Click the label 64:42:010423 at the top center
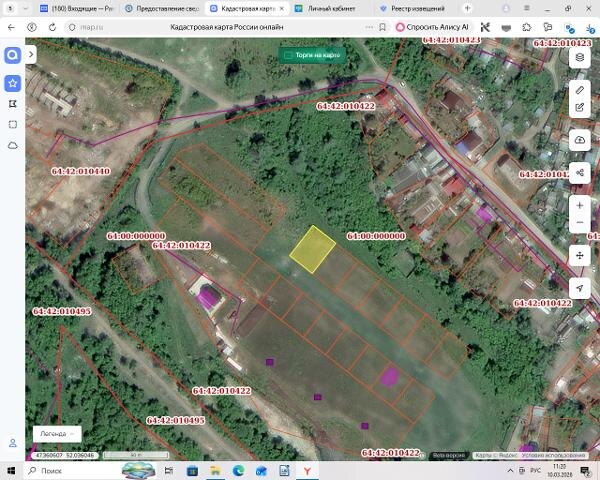 (452, 40)
